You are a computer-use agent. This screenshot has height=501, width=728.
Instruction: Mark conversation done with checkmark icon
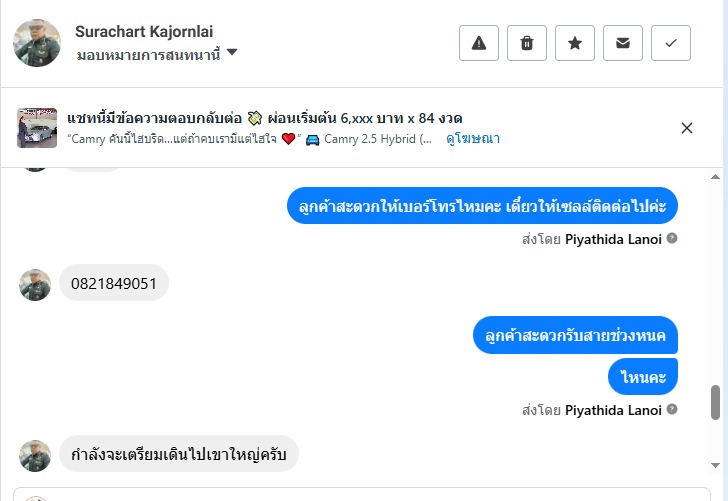(671, 43)
